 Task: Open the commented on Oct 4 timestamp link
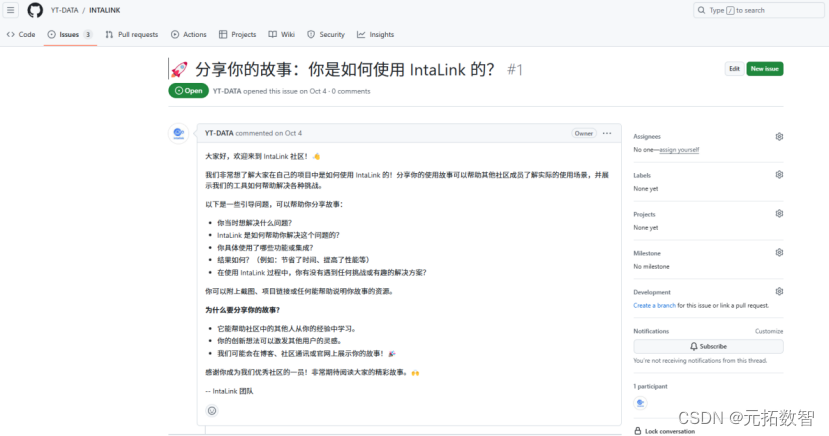tap(269, 133)
